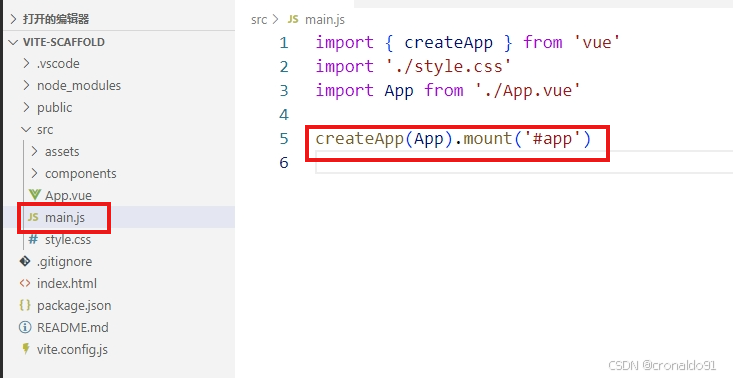The image size is (733, 378).
Task: Select the assets folder label
Action: point(62,151)
